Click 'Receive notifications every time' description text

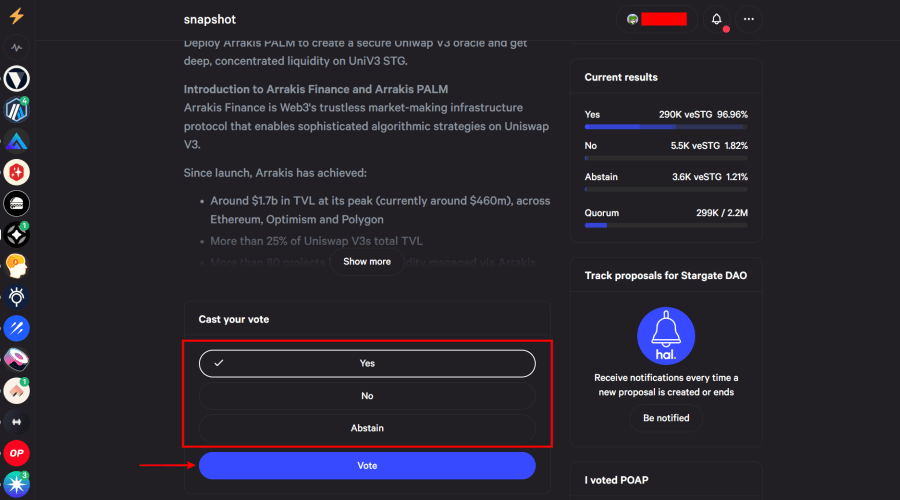pos(666,385)
